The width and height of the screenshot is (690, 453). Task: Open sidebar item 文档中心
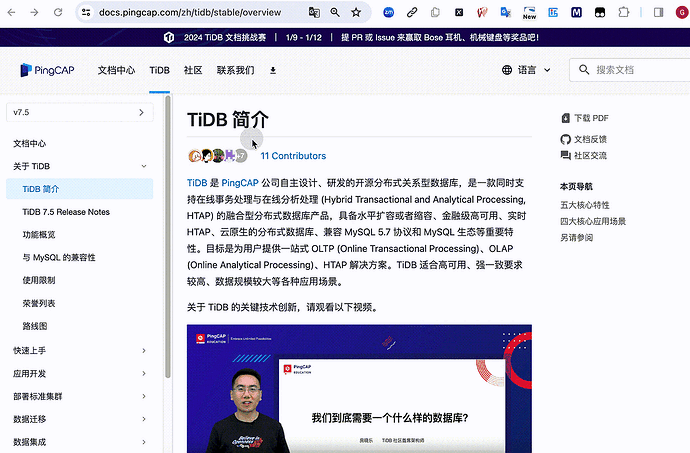tap(29, 144)
